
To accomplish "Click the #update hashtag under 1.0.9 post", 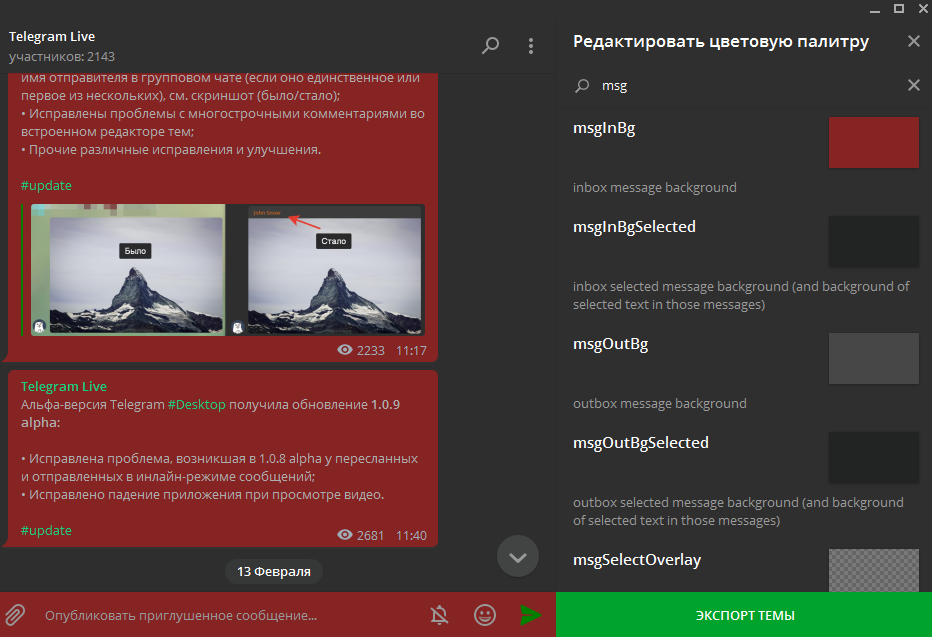I will (x=46, y=530).
